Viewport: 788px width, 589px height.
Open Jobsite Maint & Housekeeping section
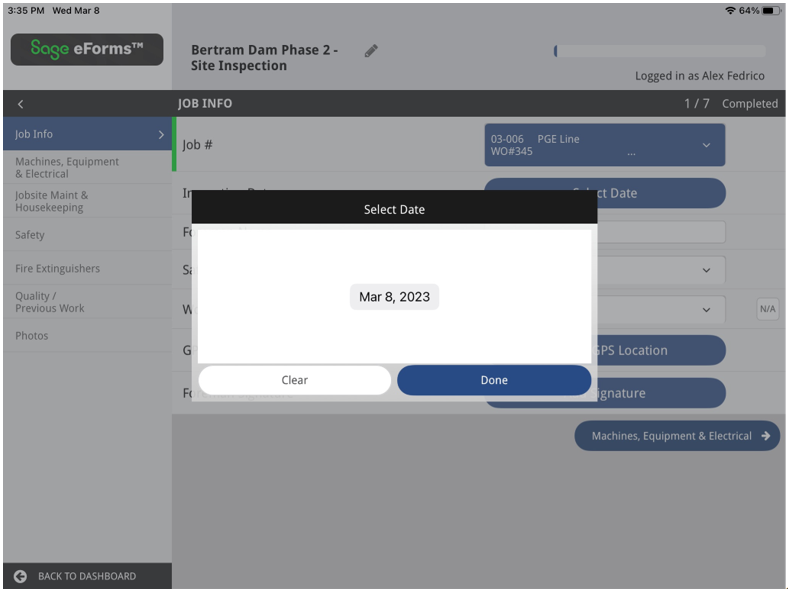tap(87, 201)
